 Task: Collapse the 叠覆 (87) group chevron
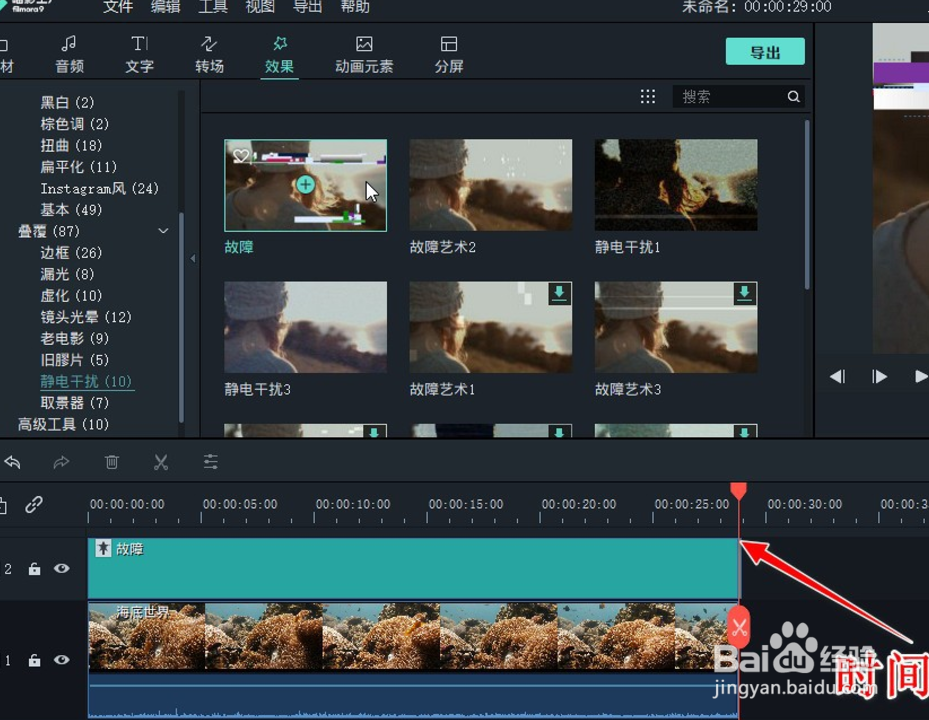(163, 231)
